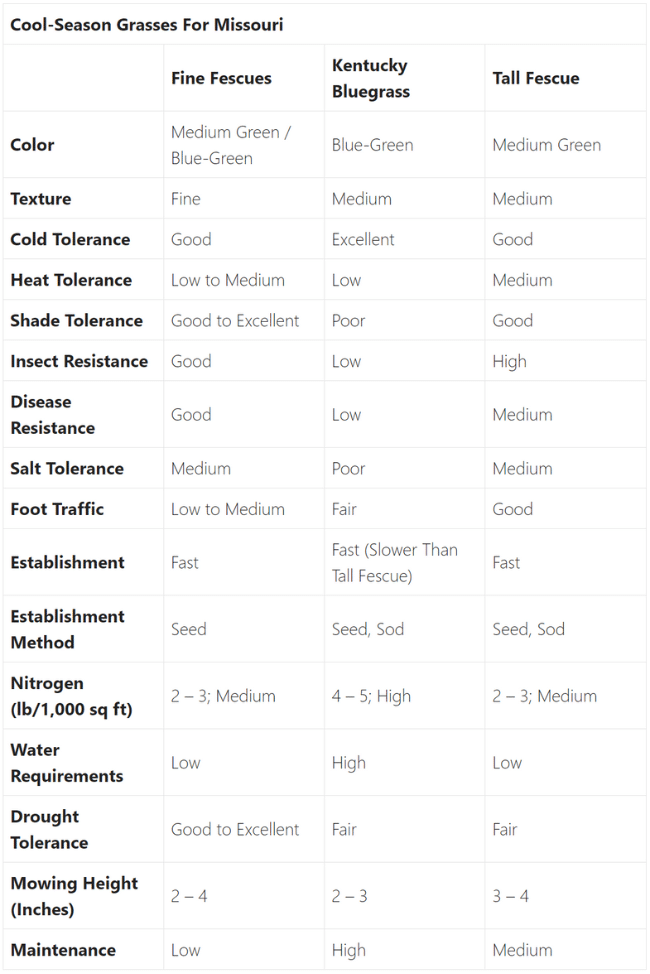
Task: Select the '3 – 4' mowing height cell
Action: click(x=510, y=896)
